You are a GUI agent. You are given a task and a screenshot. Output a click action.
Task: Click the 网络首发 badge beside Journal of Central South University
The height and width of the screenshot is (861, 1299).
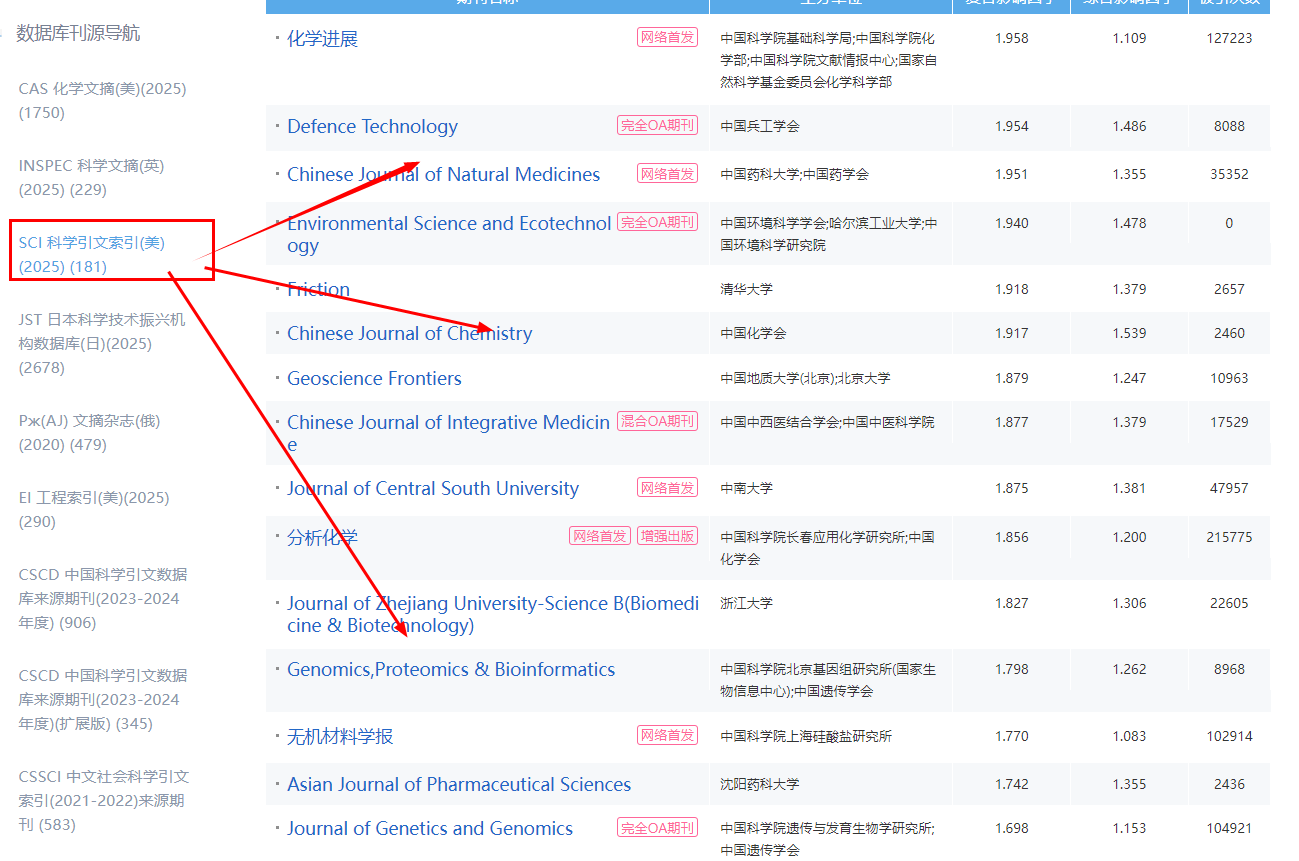tap(666, 487)
